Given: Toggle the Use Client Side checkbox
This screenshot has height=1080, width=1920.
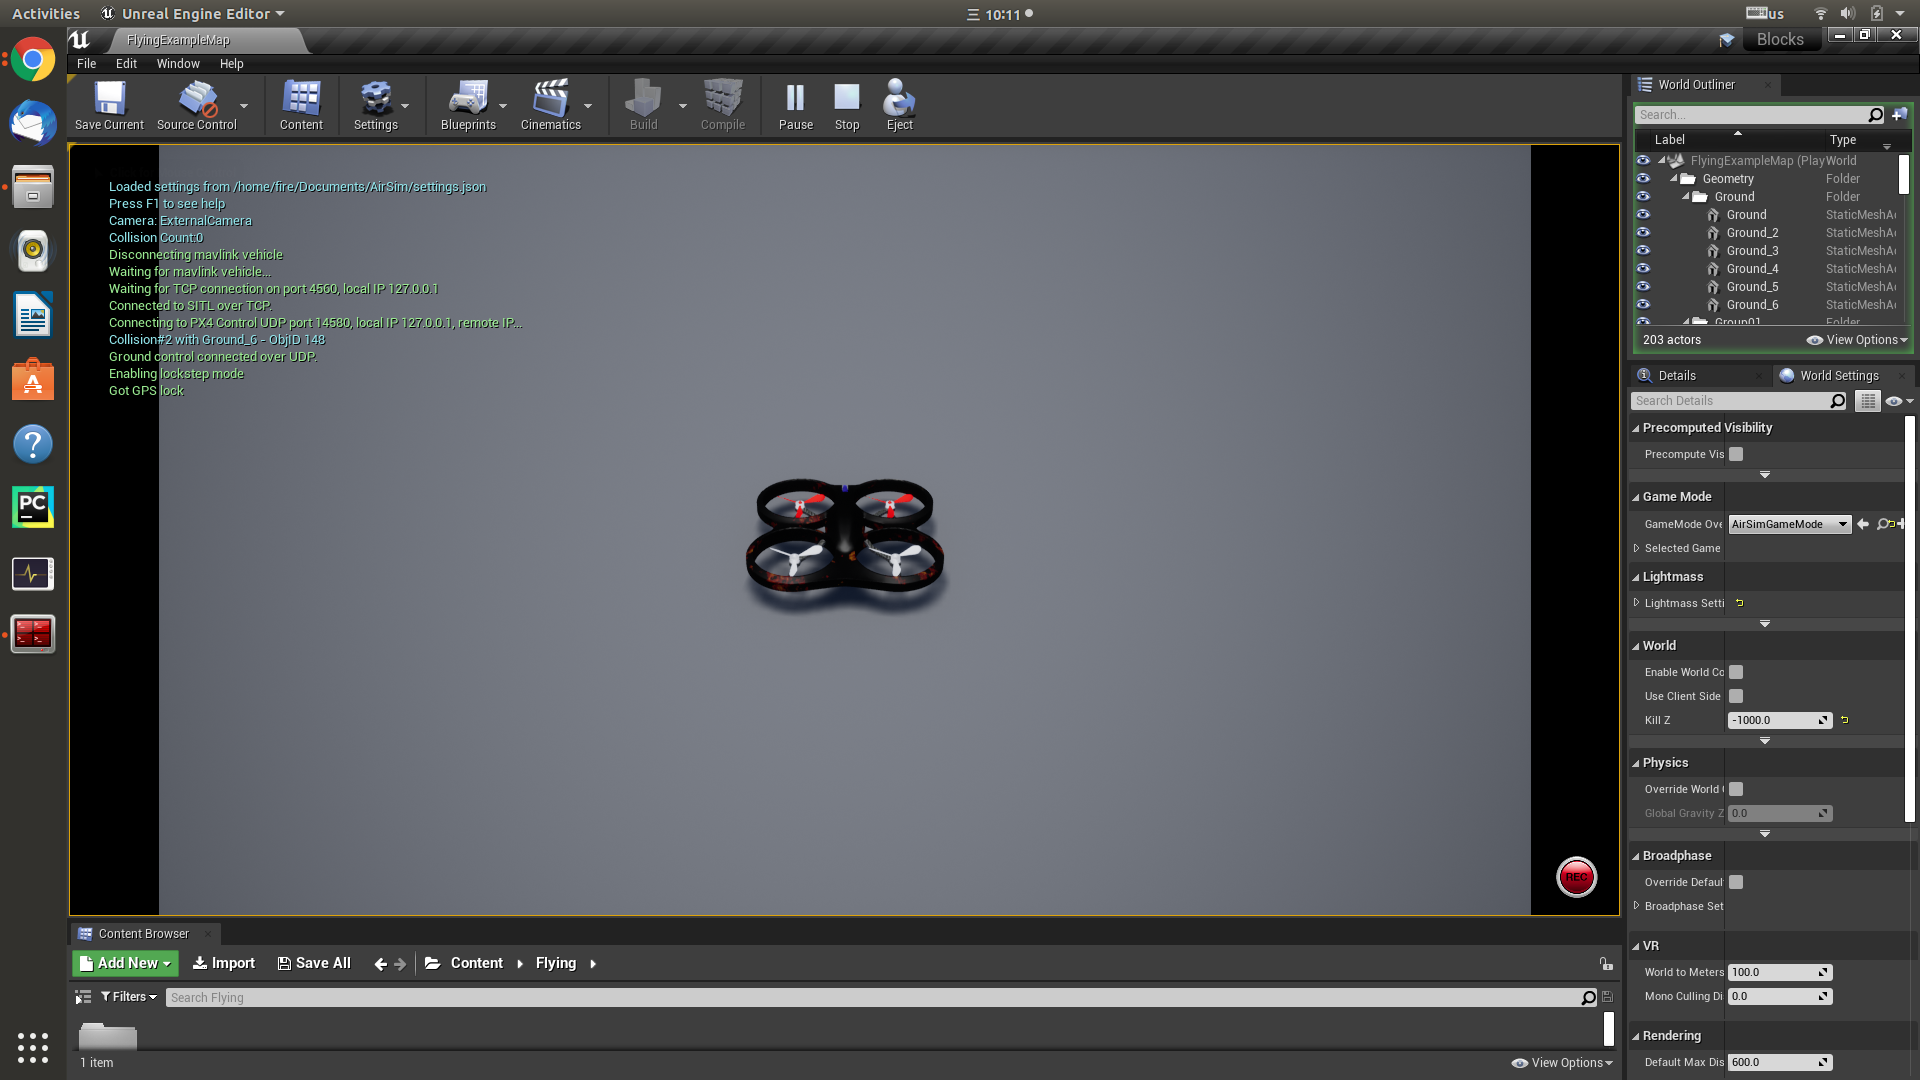Looking at the screenshot, I should coord(1736,696).
